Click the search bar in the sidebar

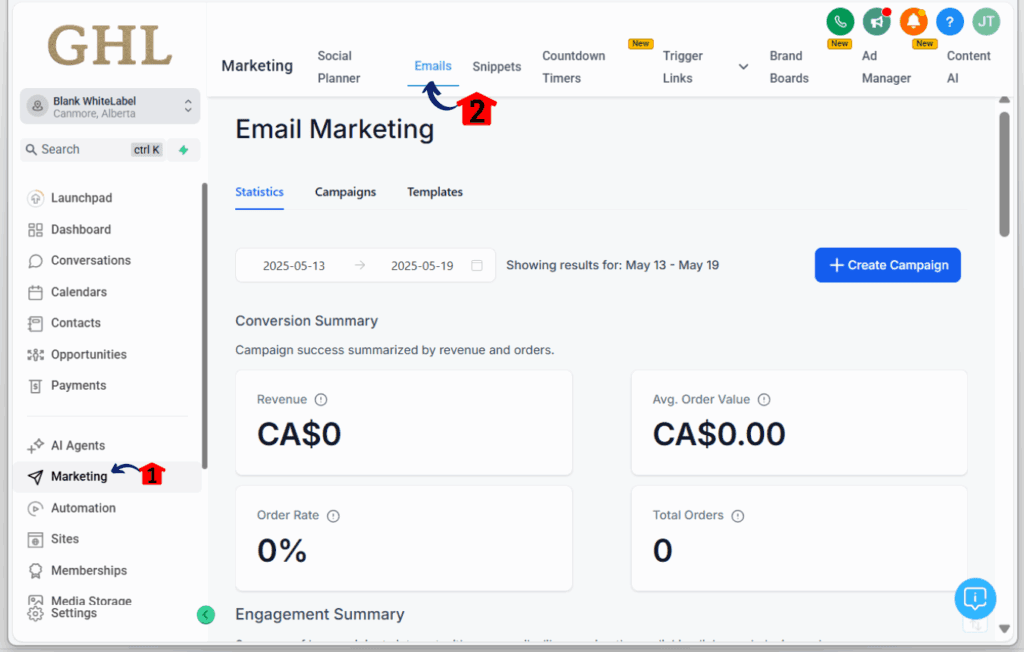click(90, 149)
